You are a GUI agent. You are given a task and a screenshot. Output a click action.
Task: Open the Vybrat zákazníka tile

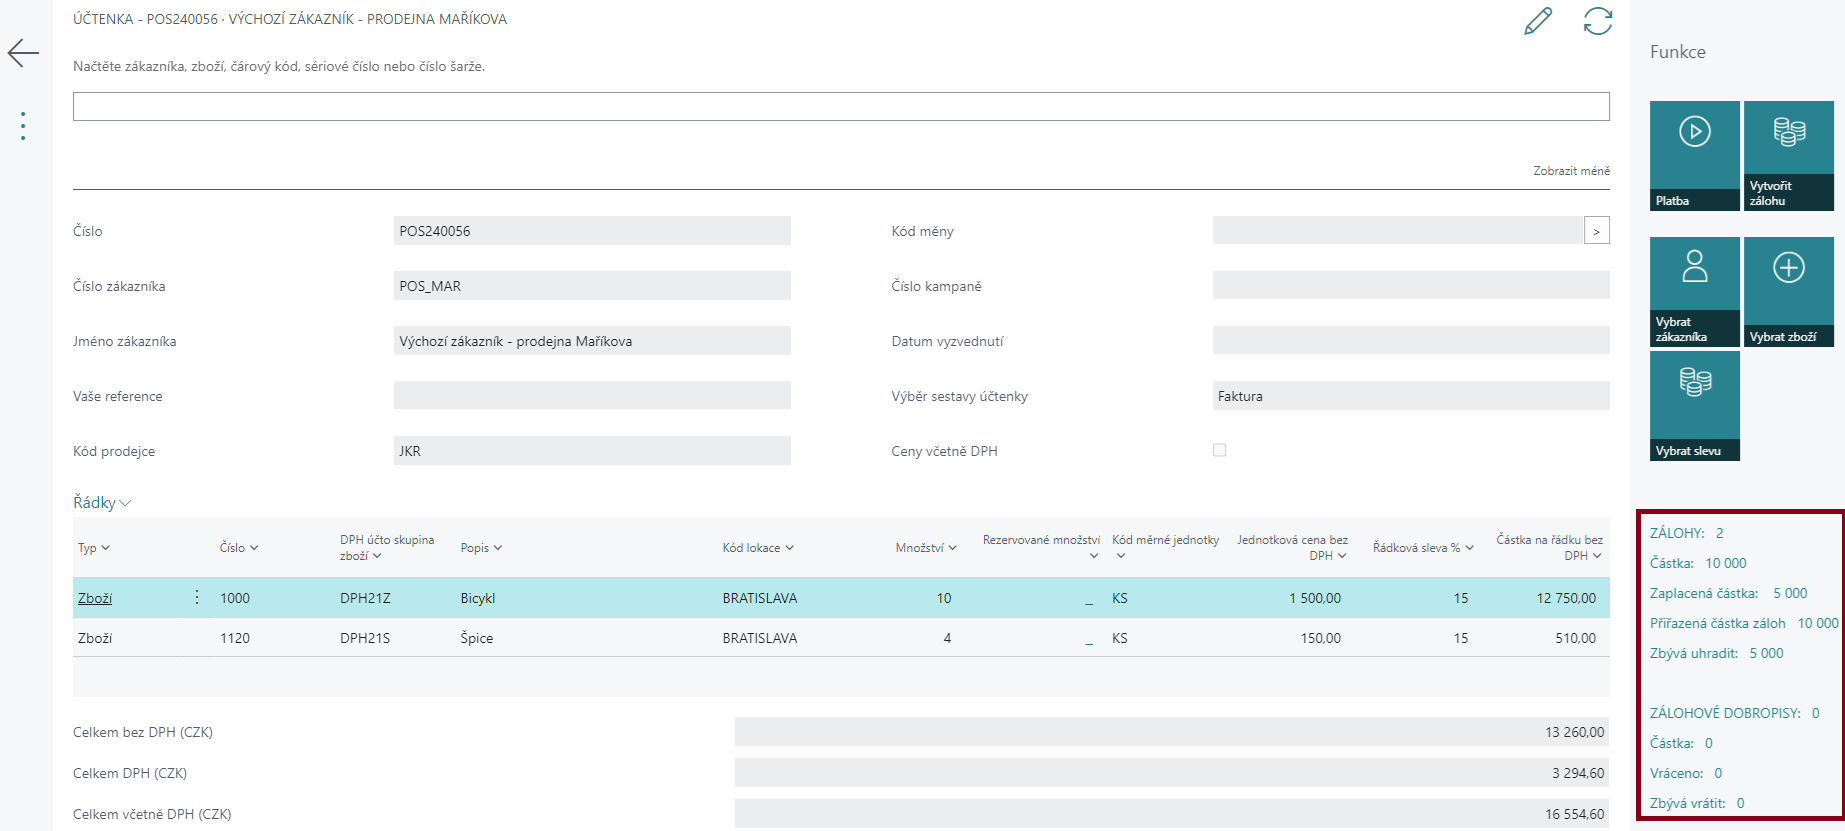click(1695, 292)
